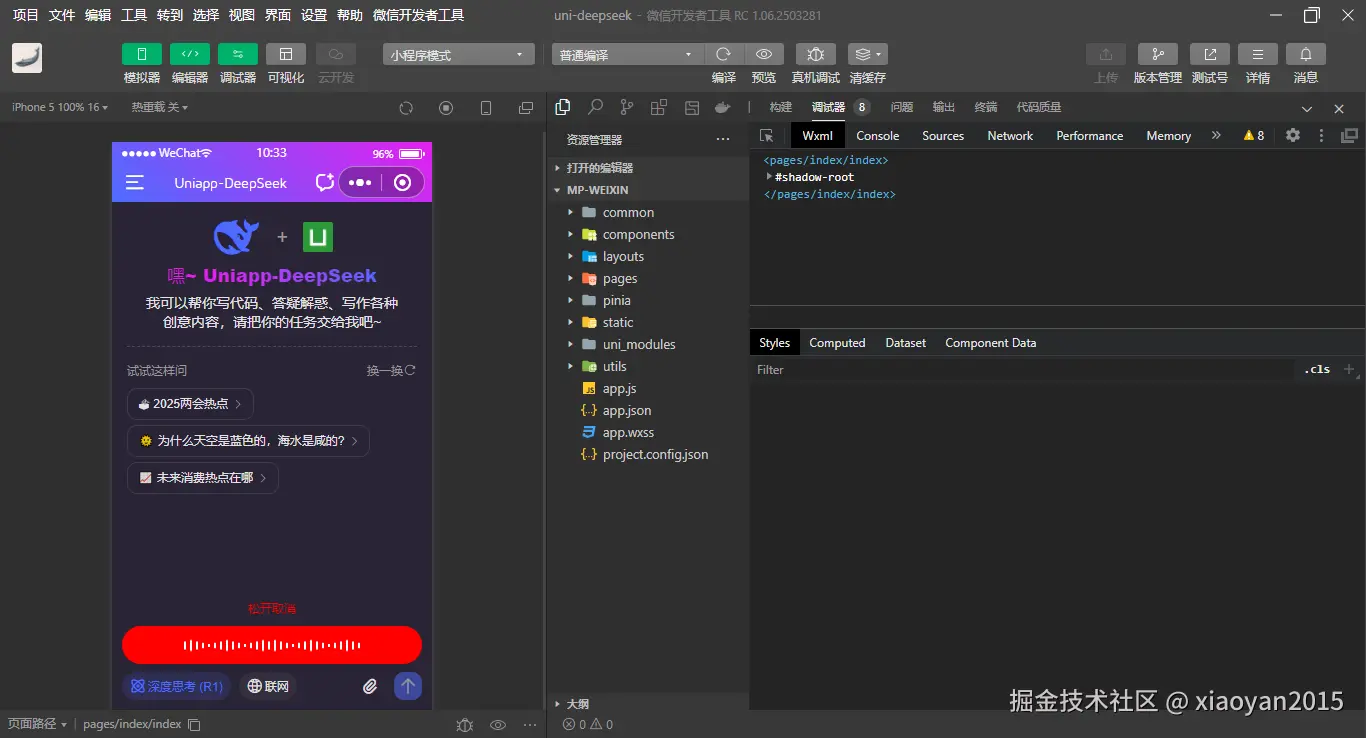Click the Clear Cache layers icon

pos(867,55)
